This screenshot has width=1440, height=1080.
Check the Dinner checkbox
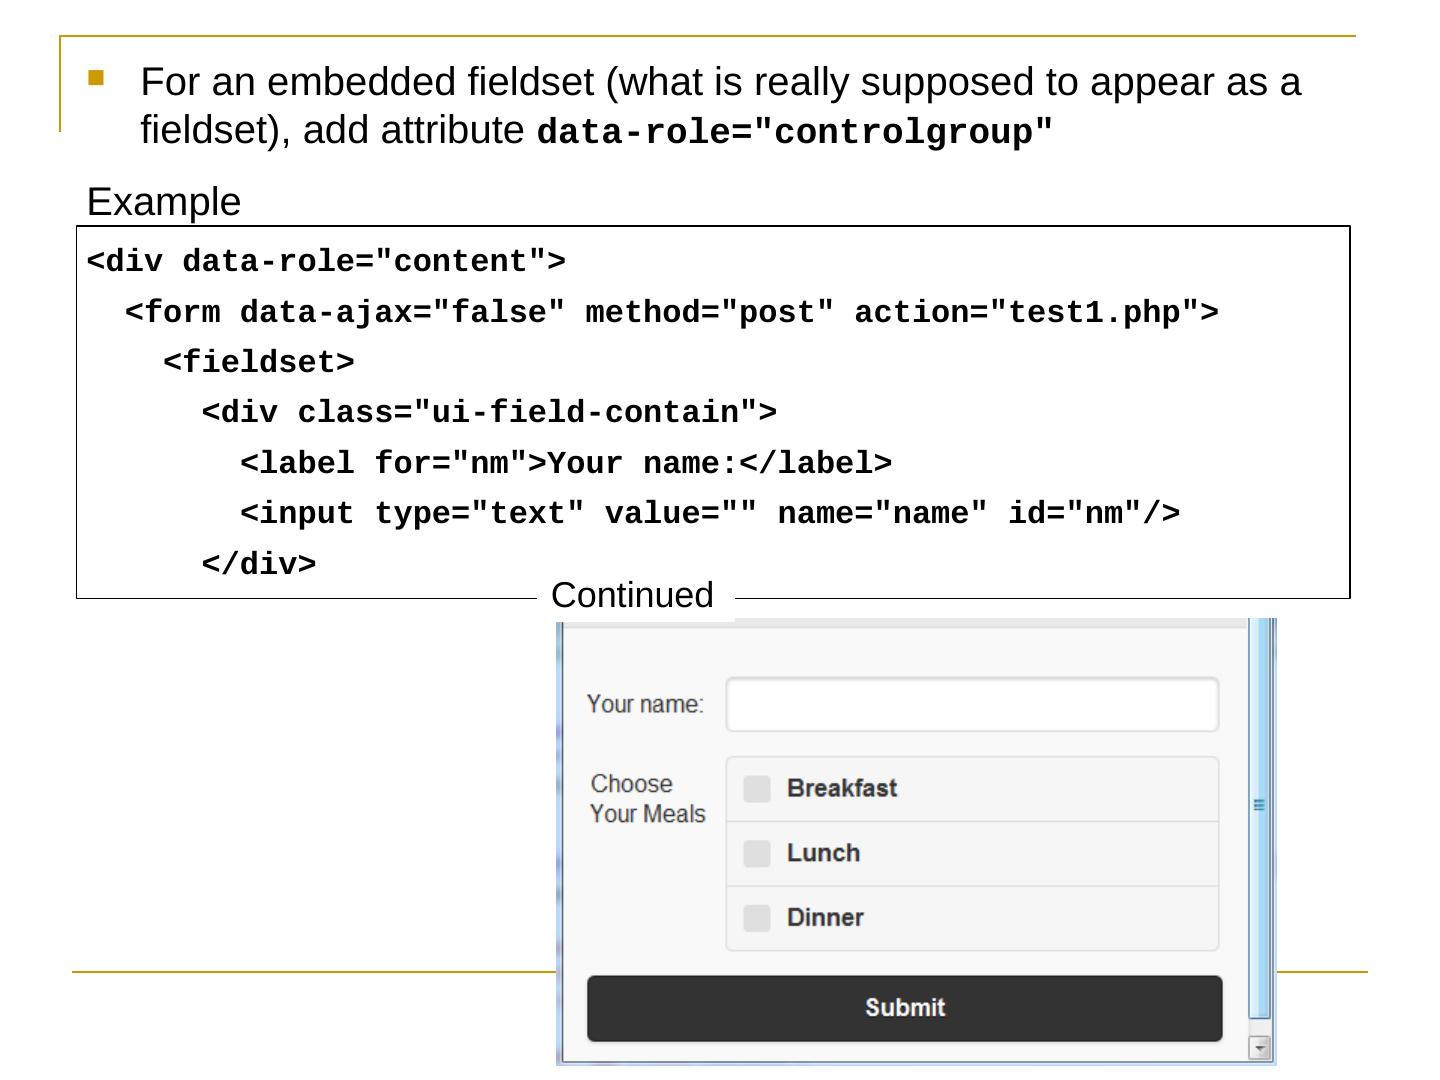757,918
